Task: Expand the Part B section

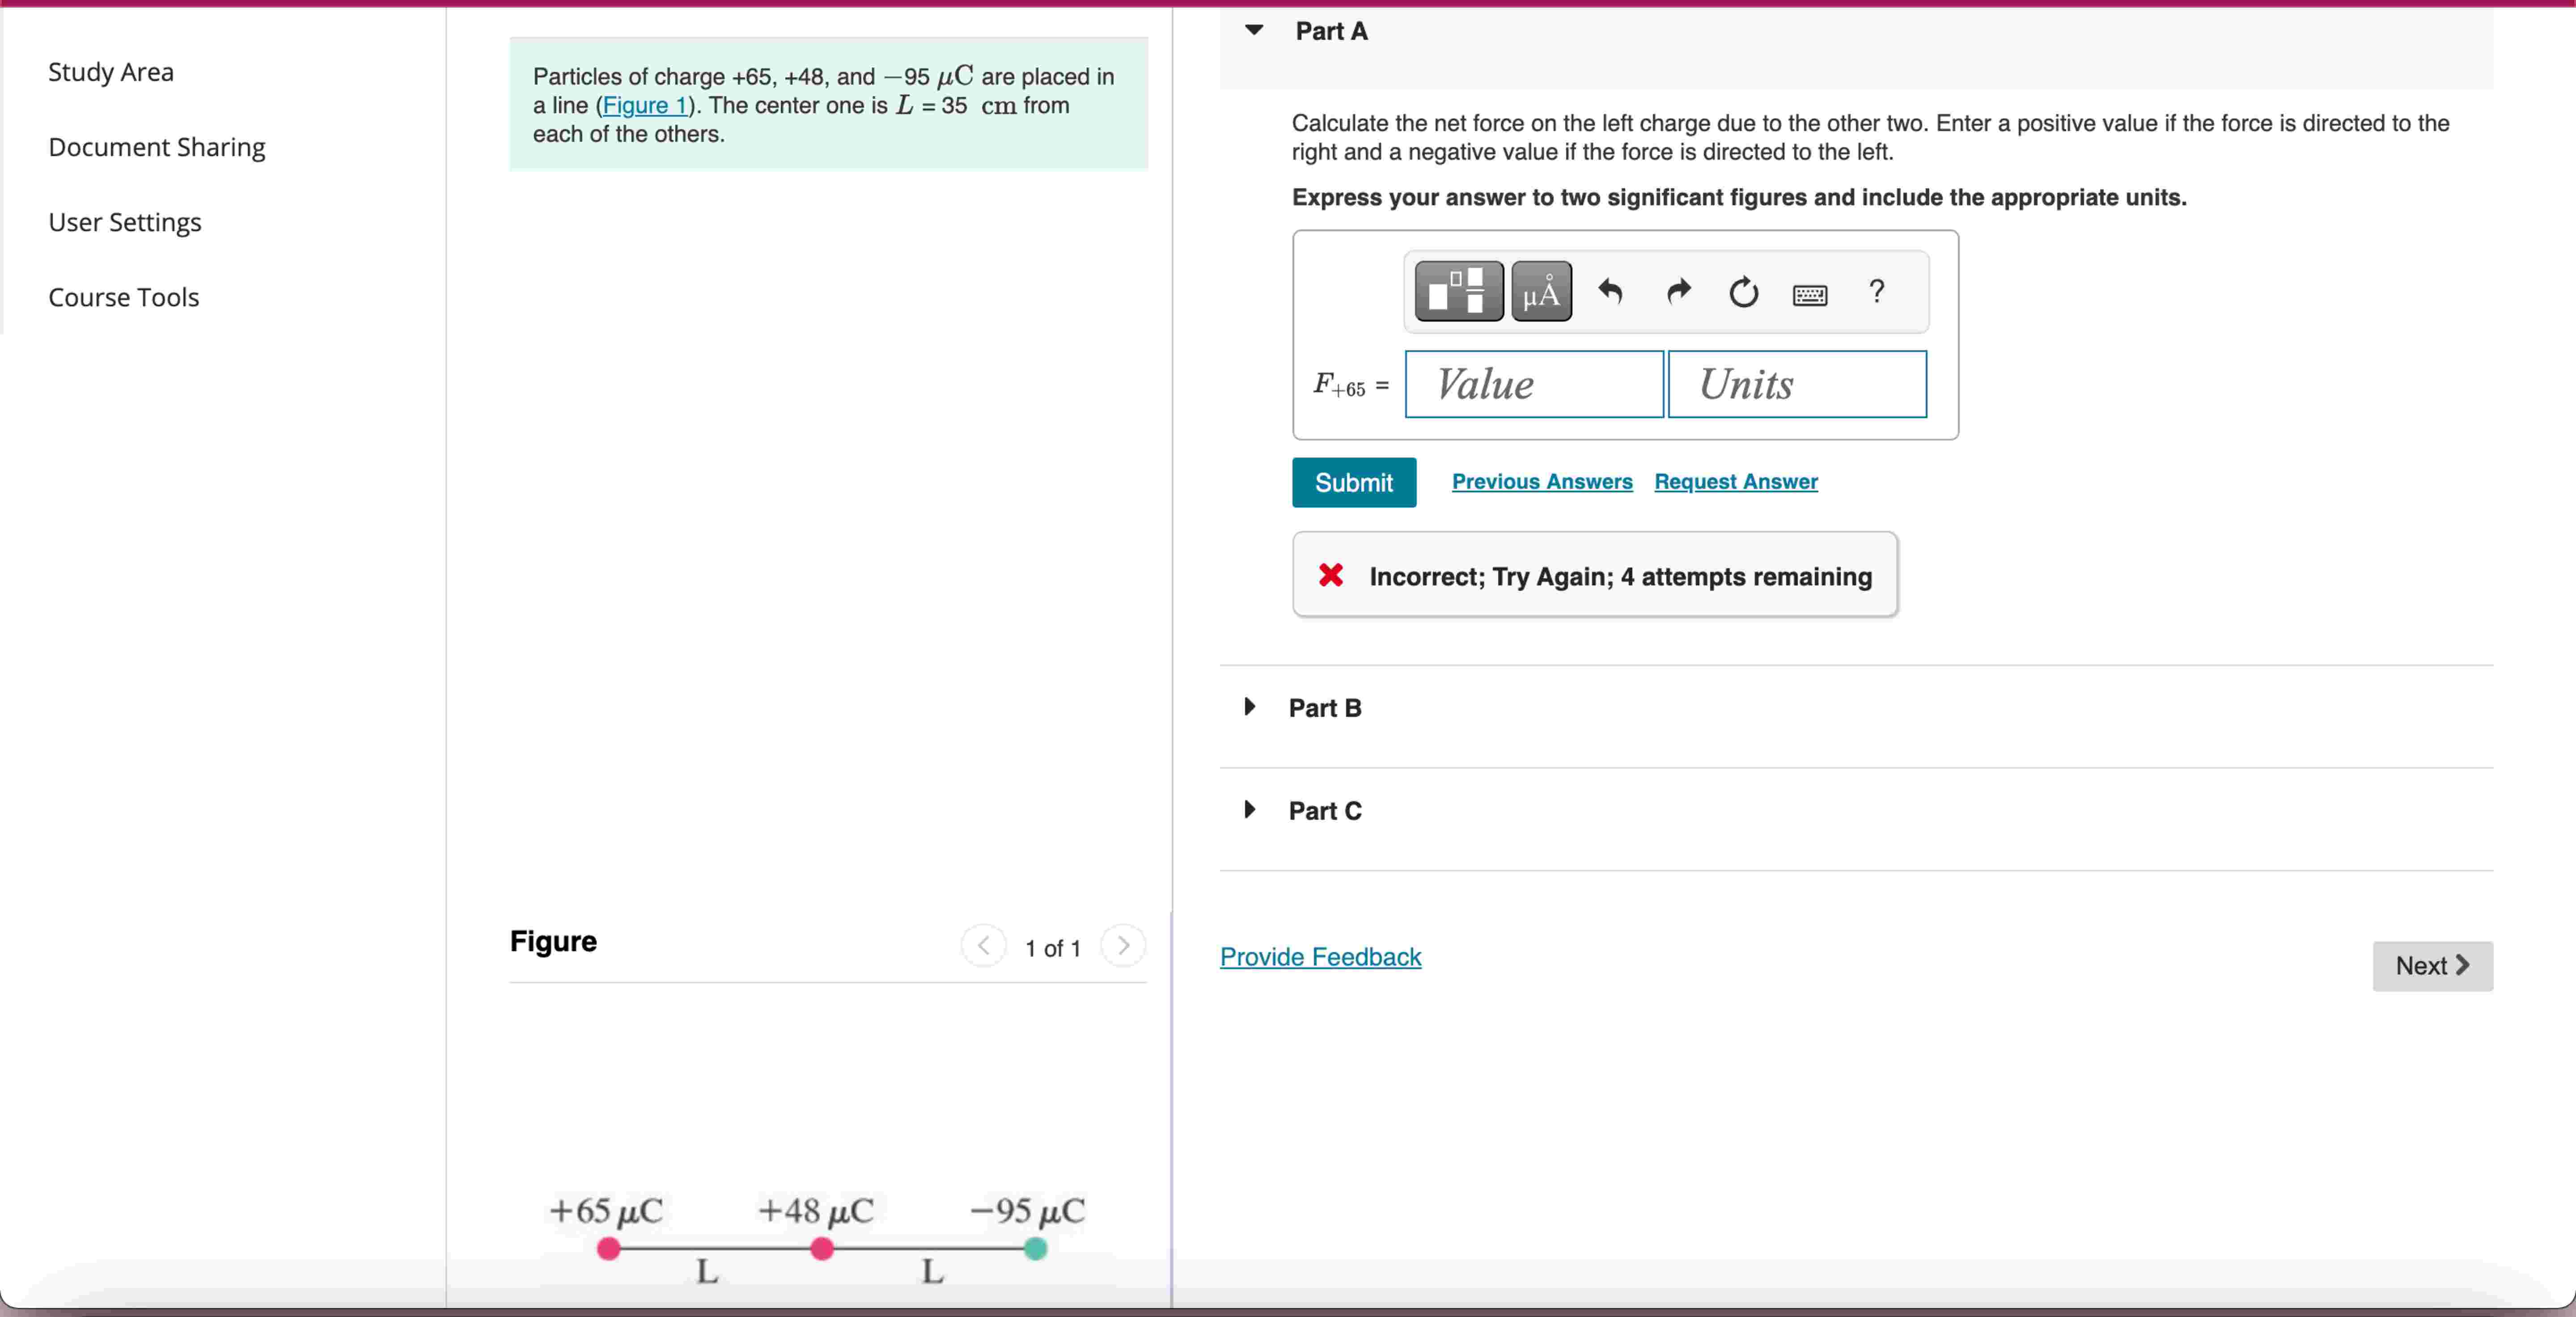Action: [x=1248, y=707]
